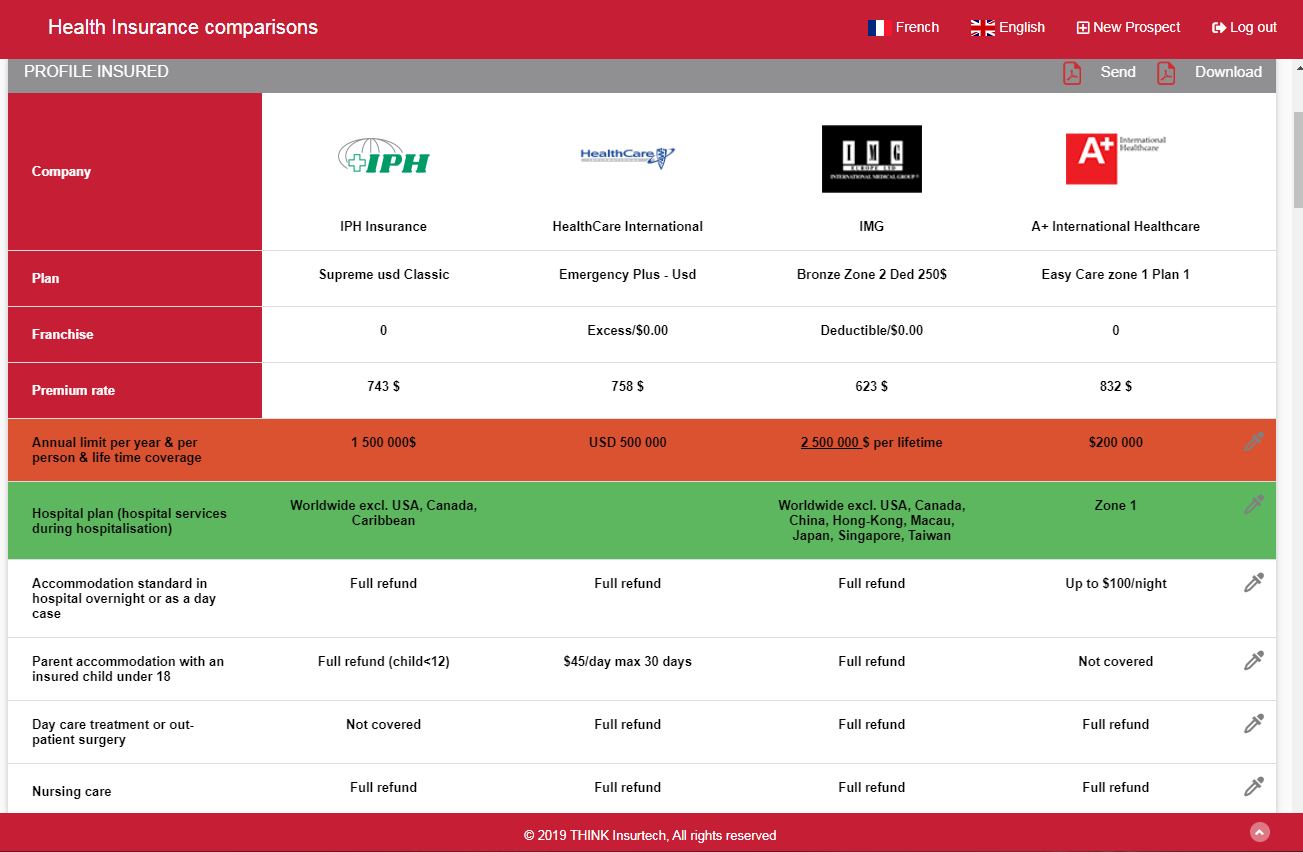Select the HealthCare International logo
This screenshot has width=1303, height=852.
[627, 157]
